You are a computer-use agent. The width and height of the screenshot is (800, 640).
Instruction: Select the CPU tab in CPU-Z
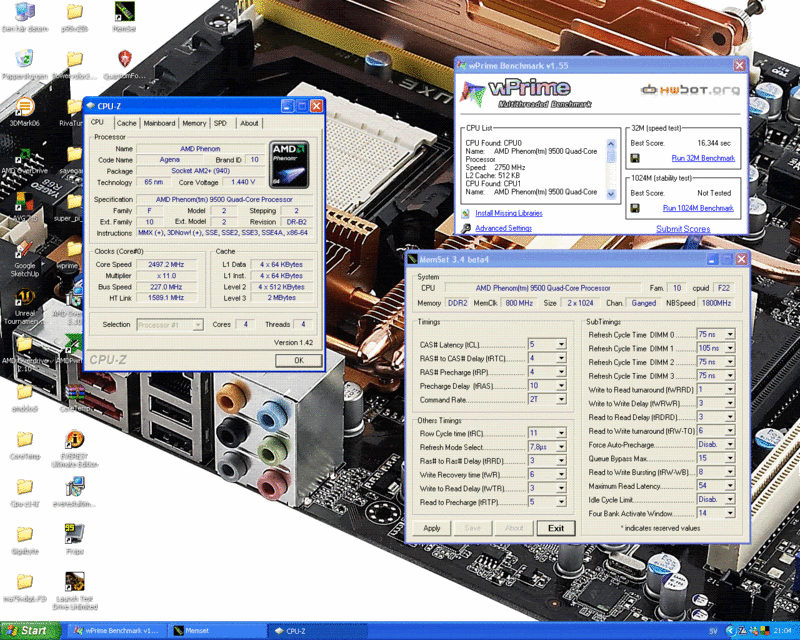pyautogui.click(x=97, y=122)
